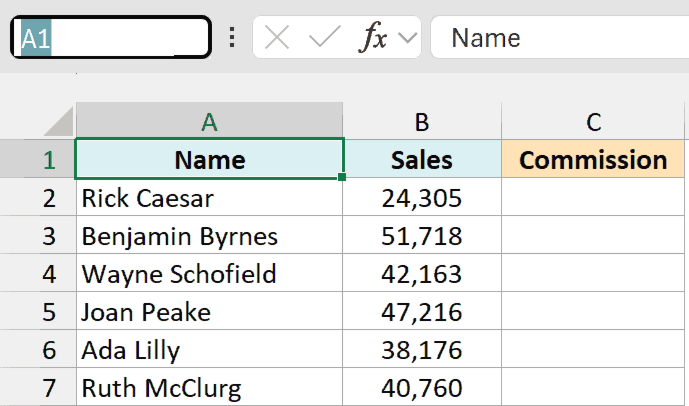Click the Commission header cell

tap(593, 159)
